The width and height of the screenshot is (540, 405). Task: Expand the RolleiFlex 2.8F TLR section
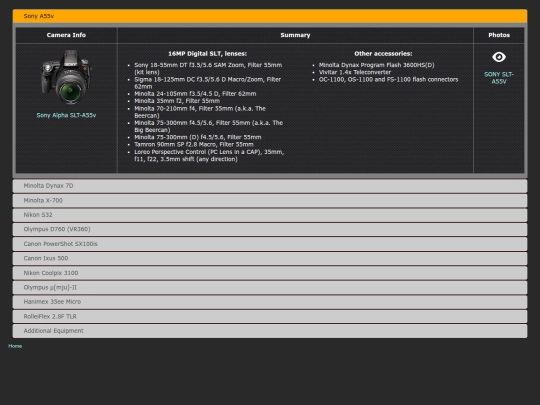[270, 316]
